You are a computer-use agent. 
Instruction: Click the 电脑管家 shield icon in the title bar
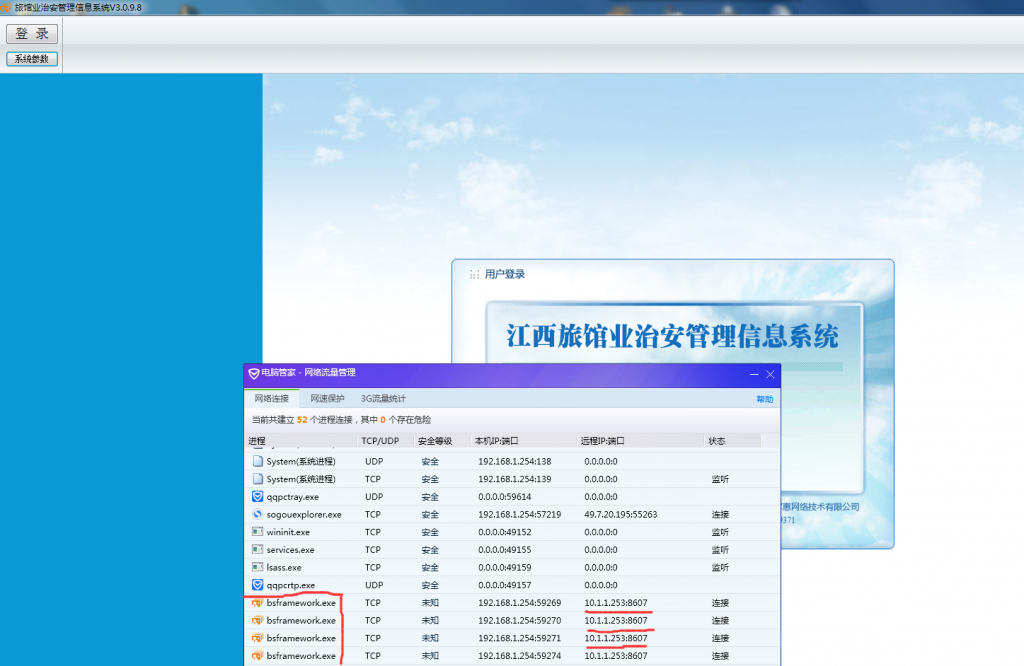[x=253, y=373]
